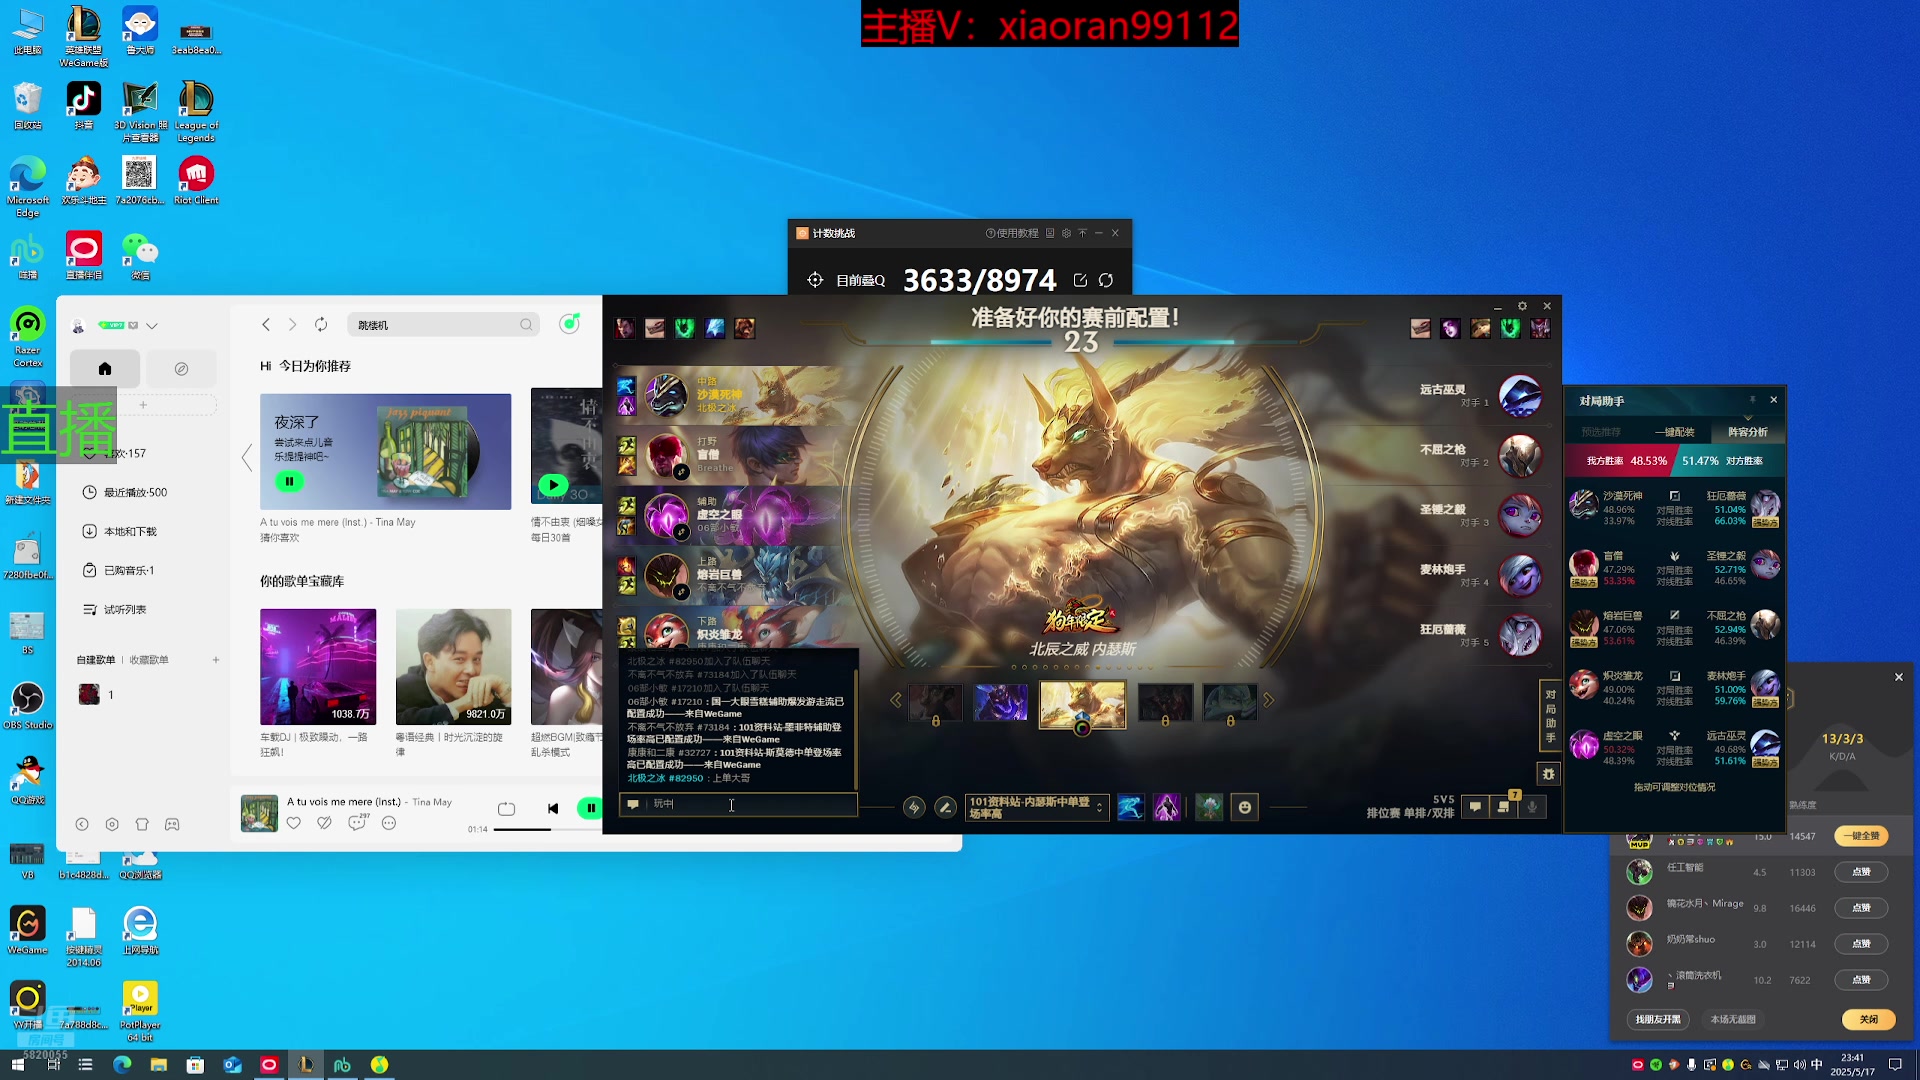The height and width of the screenshot is (1080, 1920).
Task: Open the ward skin selector
Action: tap(1209, 808)
